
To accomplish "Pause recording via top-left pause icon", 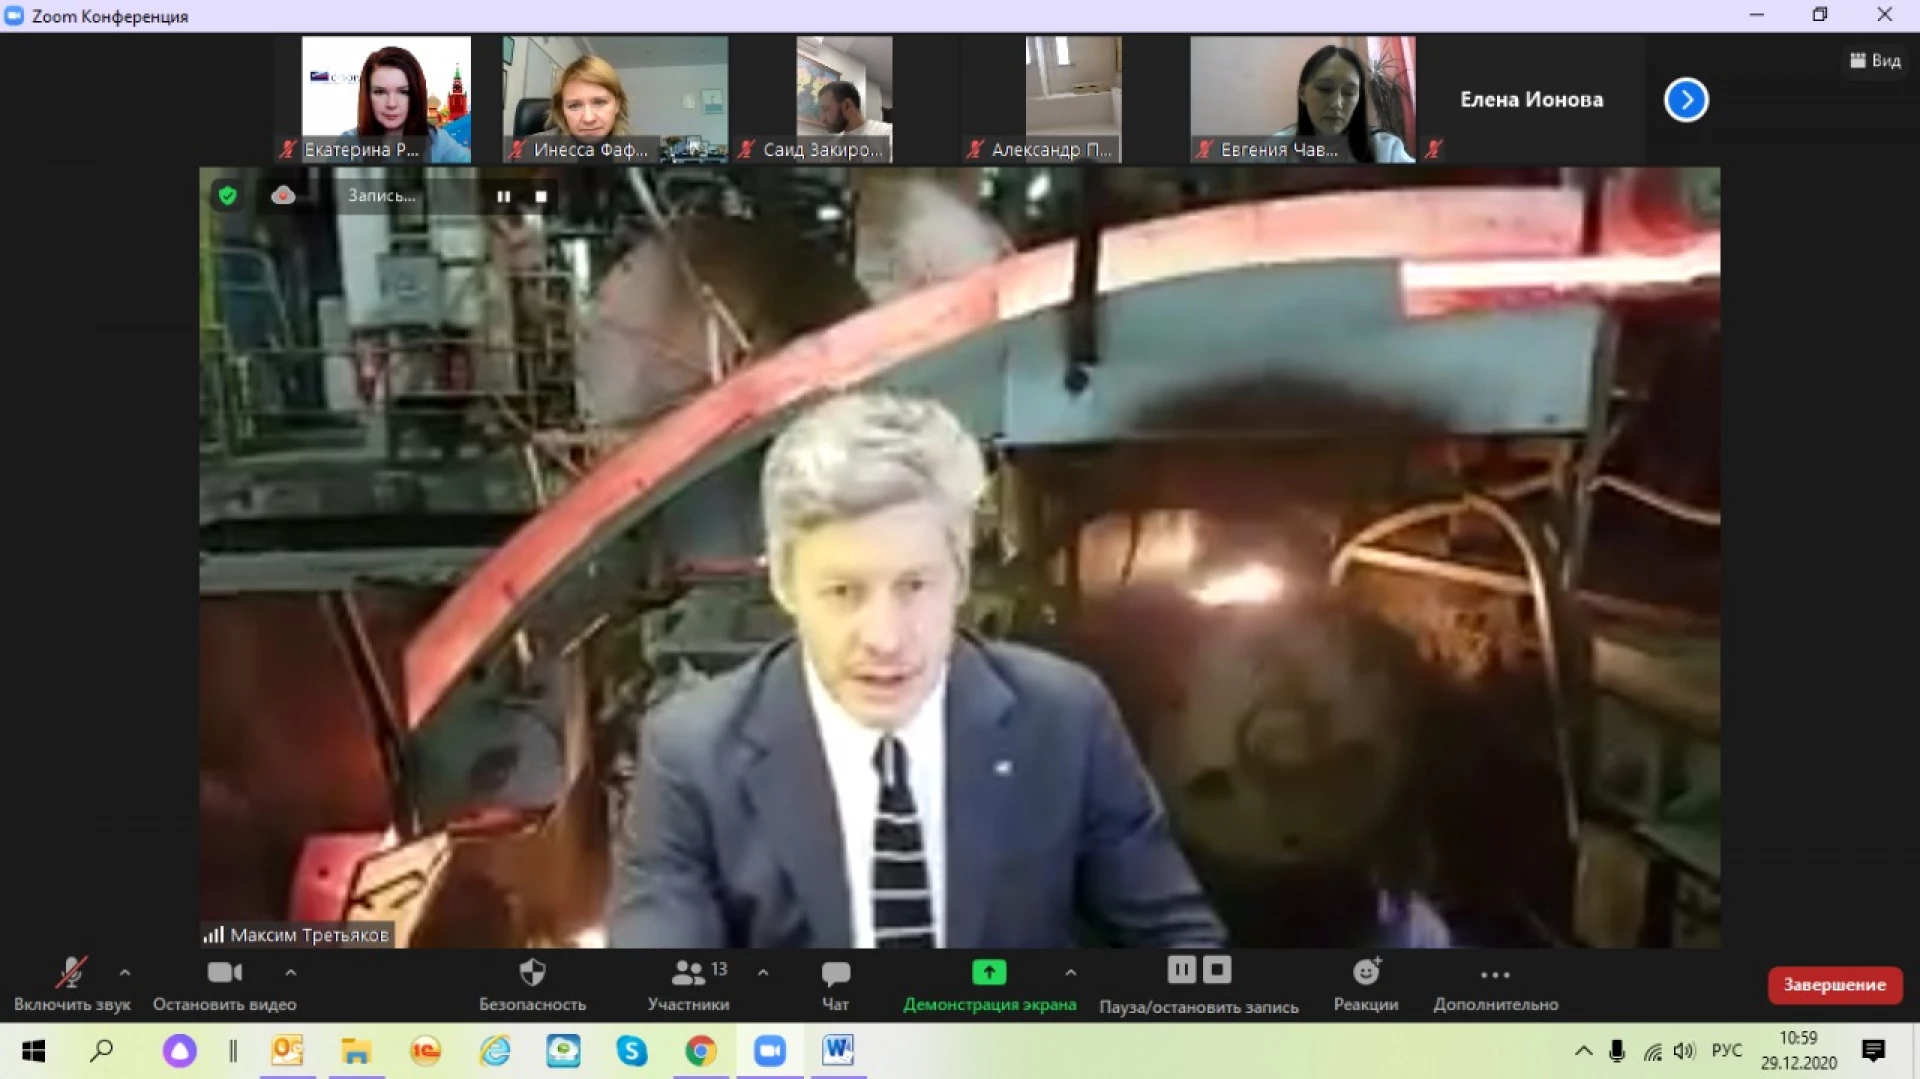I will pyautogui.click(x=504, y=197).
